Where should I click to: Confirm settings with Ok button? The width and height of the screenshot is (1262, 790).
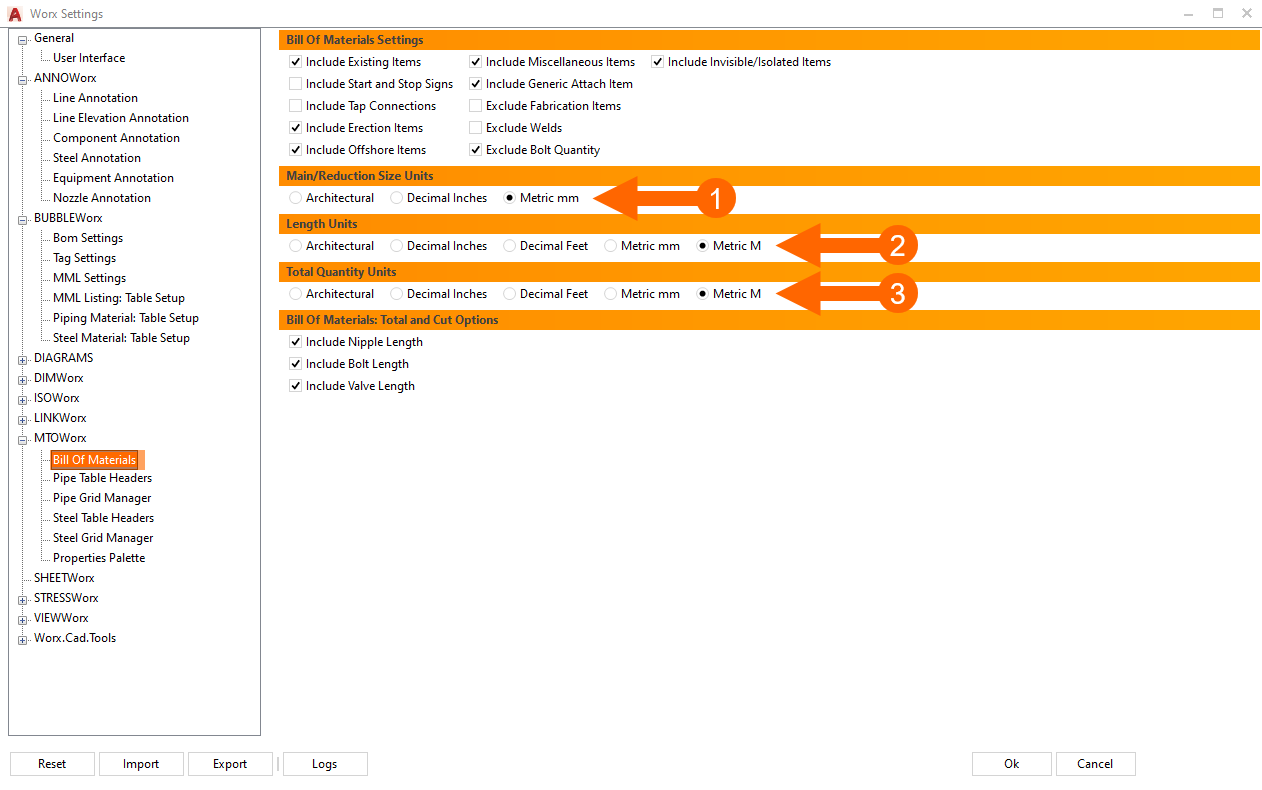1012,764
